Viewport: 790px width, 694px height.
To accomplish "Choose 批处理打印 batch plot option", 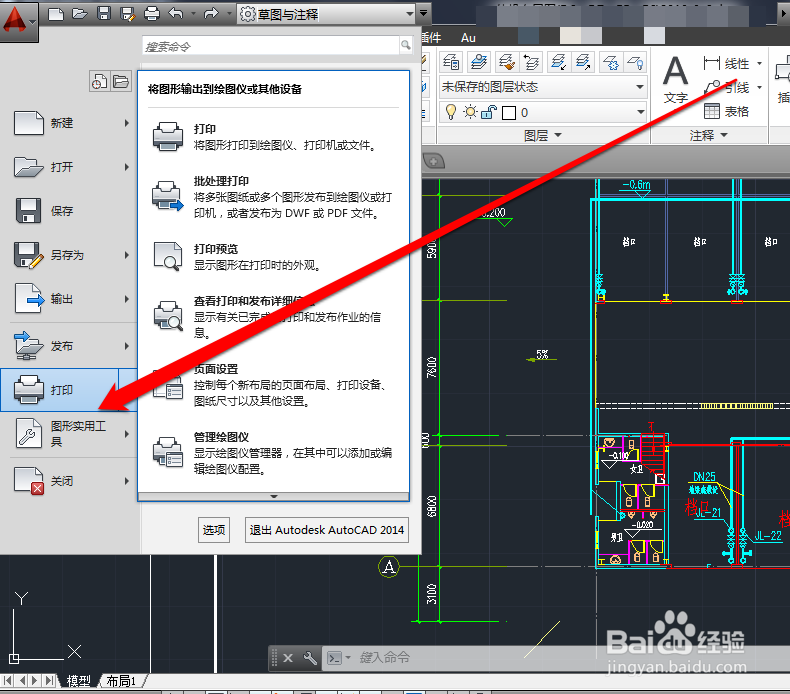I will [274, 197].
